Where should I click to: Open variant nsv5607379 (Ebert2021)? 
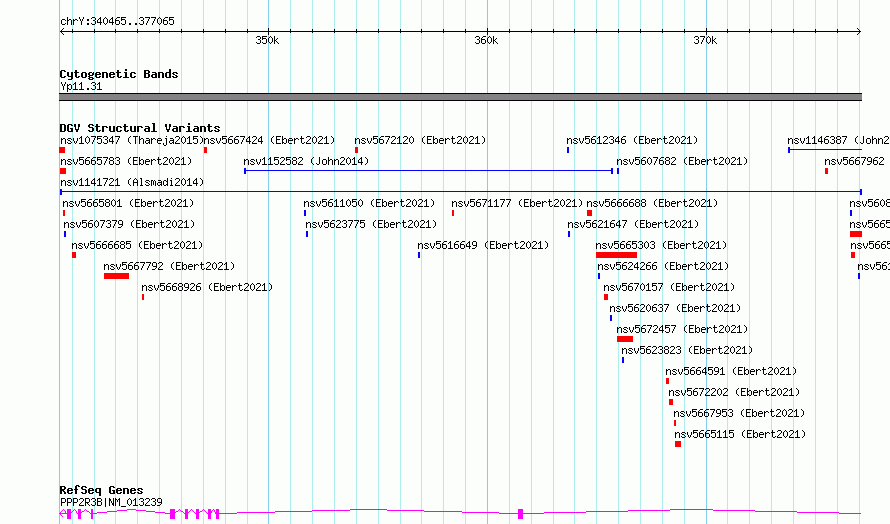(x=129, y=224)
